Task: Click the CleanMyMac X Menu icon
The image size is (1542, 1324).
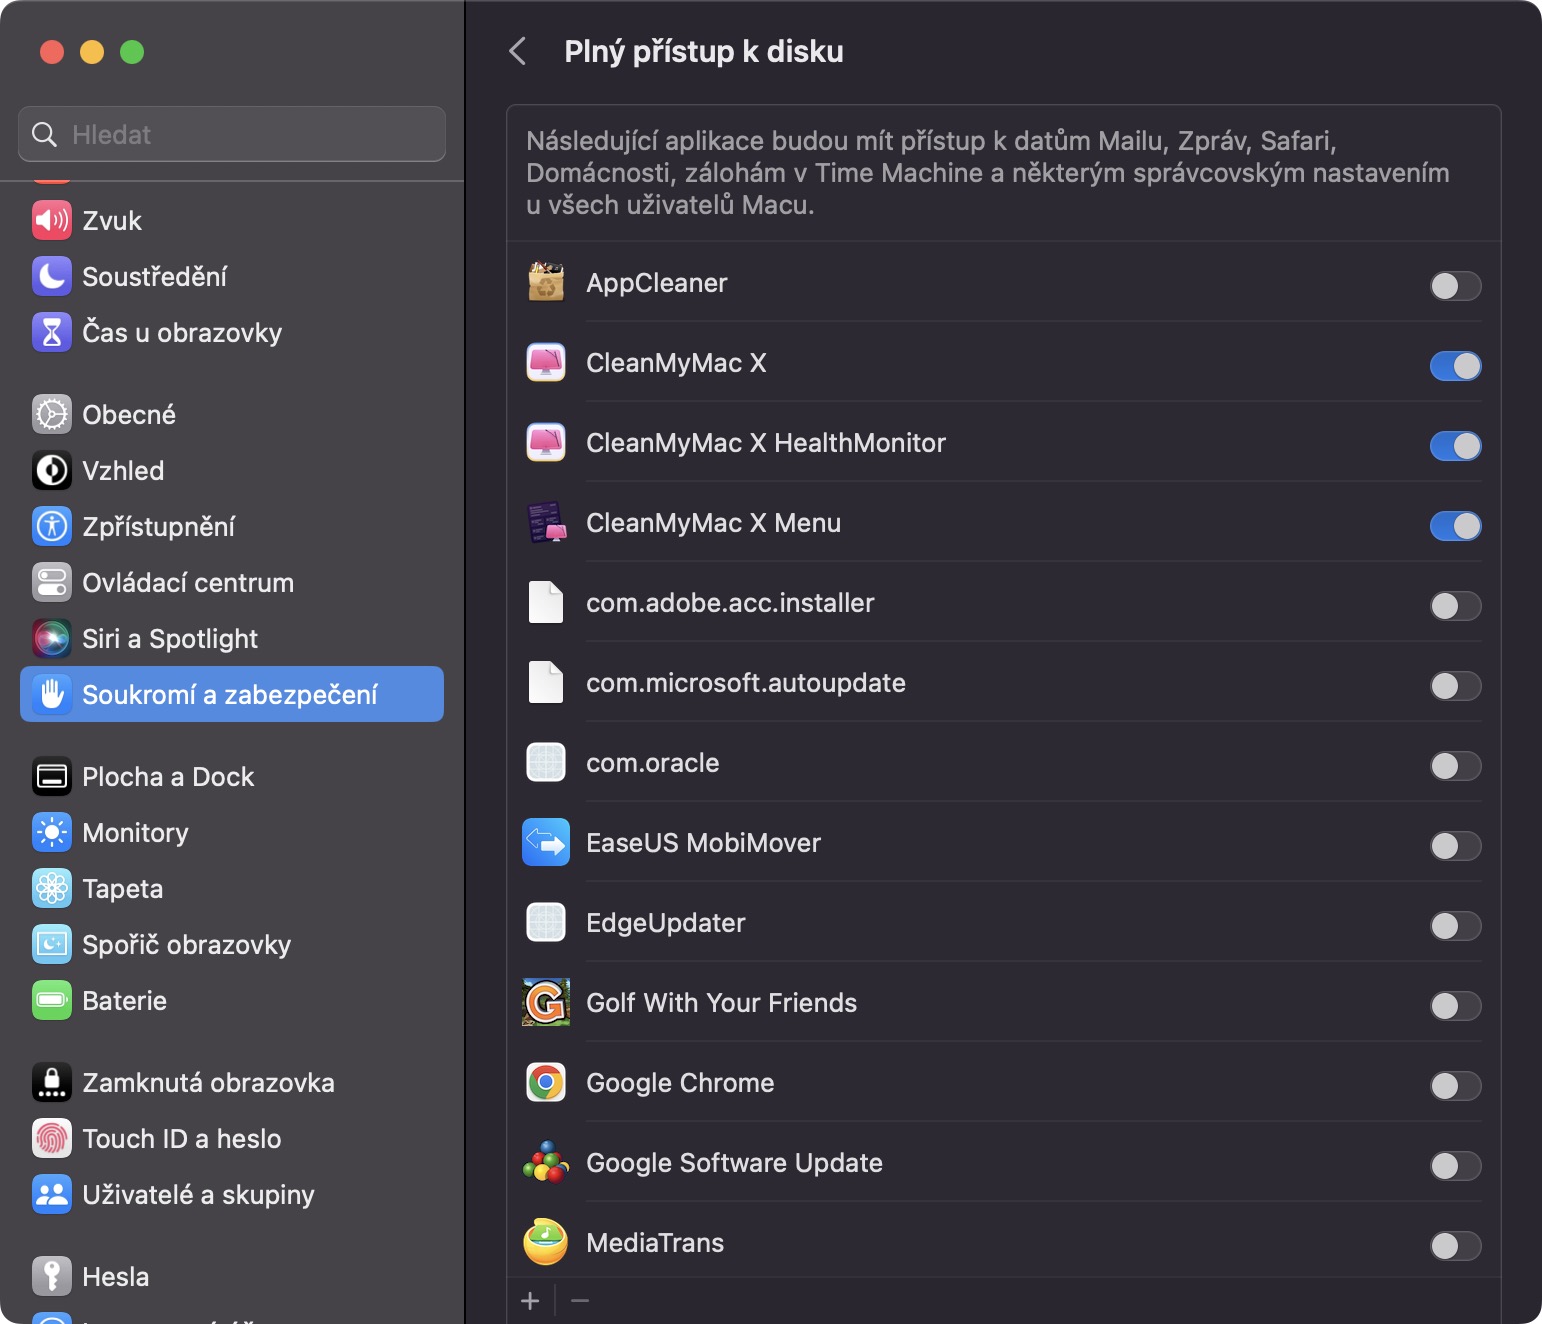Action: tap(546, 522)
